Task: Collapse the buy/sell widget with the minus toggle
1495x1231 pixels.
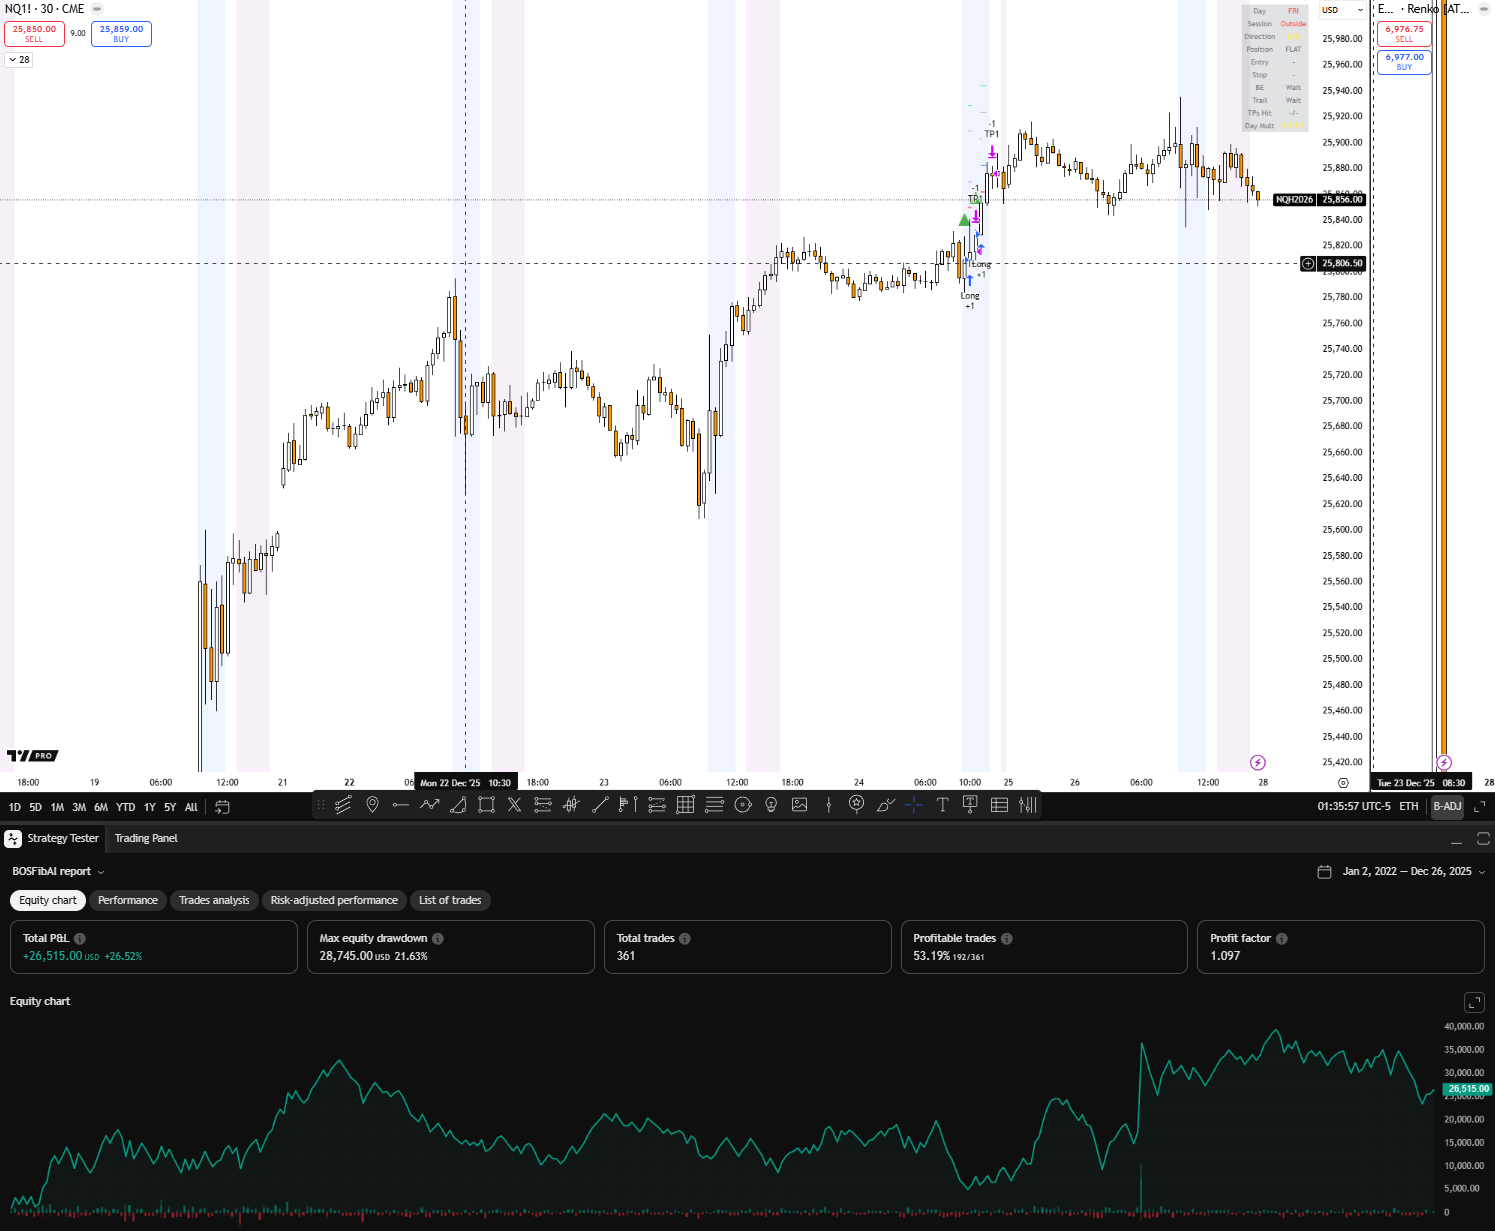Action: (96, 8)
